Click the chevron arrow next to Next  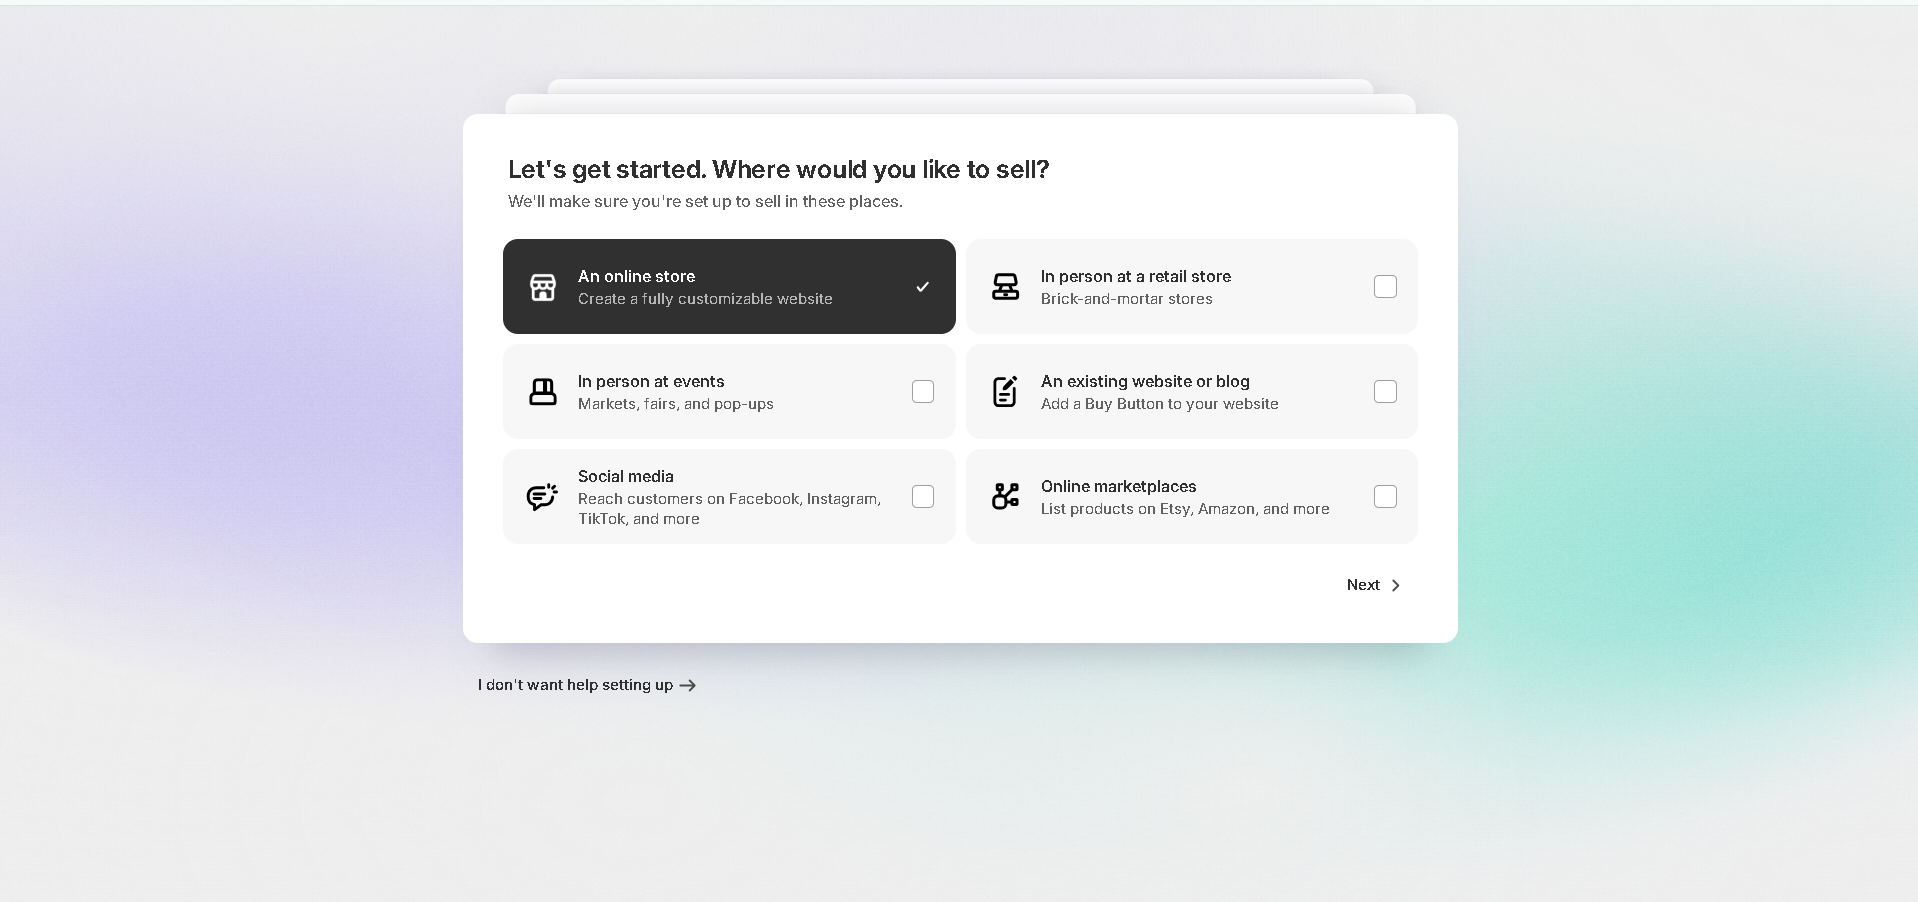click(1396, 586)
